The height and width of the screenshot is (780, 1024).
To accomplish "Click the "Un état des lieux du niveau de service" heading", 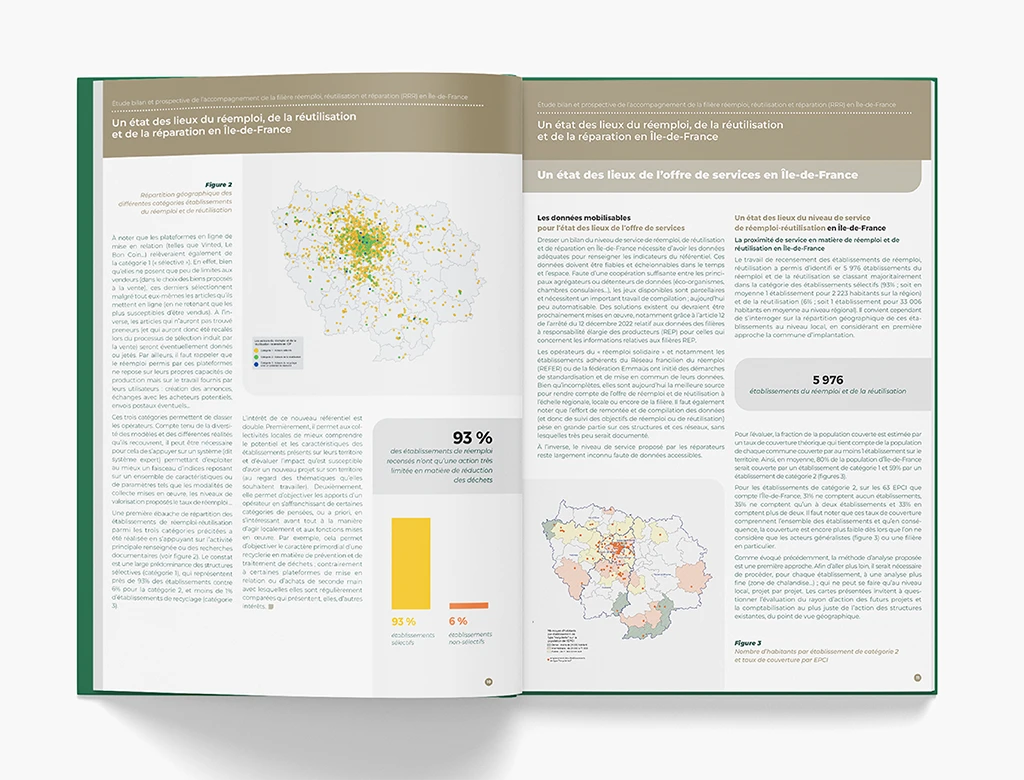I will pos(801,217).
